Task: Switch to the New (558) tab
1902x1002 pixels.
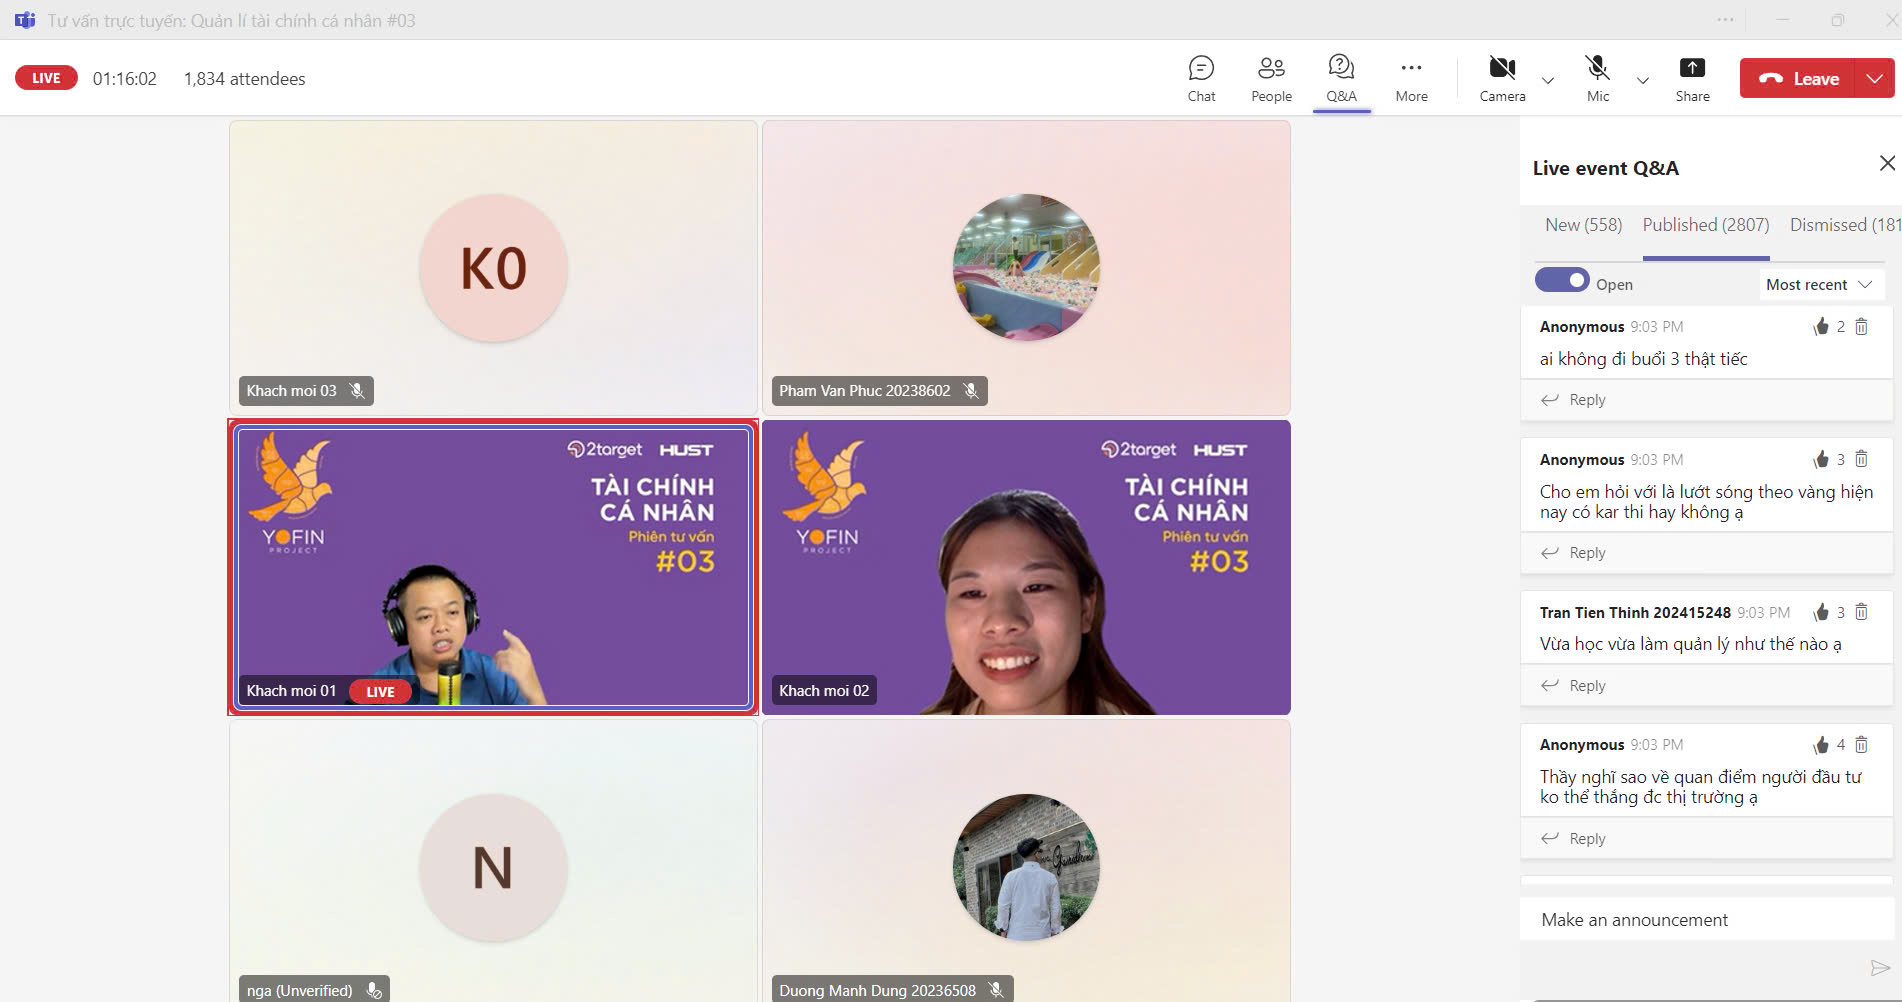Action: click(x=1583, y=225)
